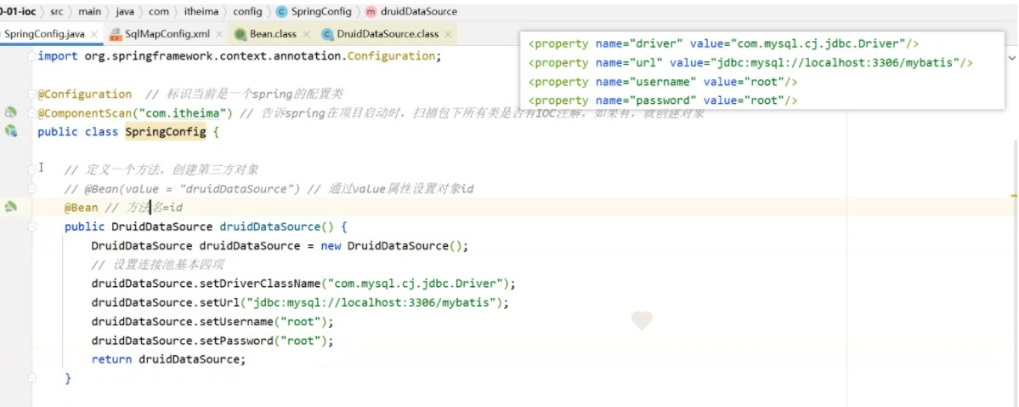Click the SpringConfig class name in code
The width and height of the screenshot is (1019, 407).
(x=165, y=132)
